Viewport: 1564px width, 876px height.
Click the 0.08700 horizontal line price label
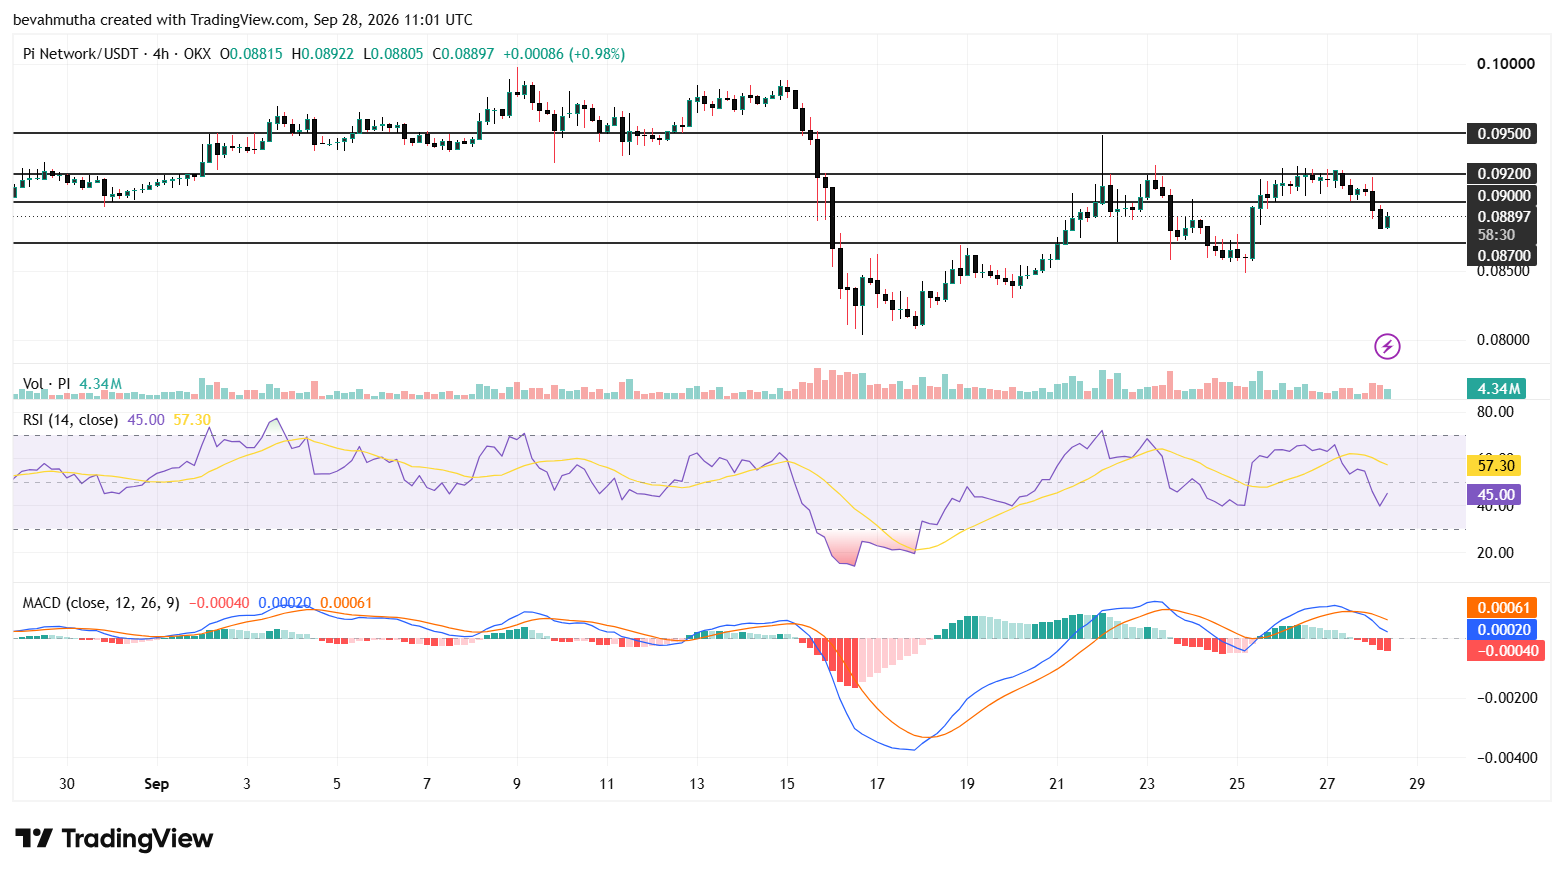1504,256
